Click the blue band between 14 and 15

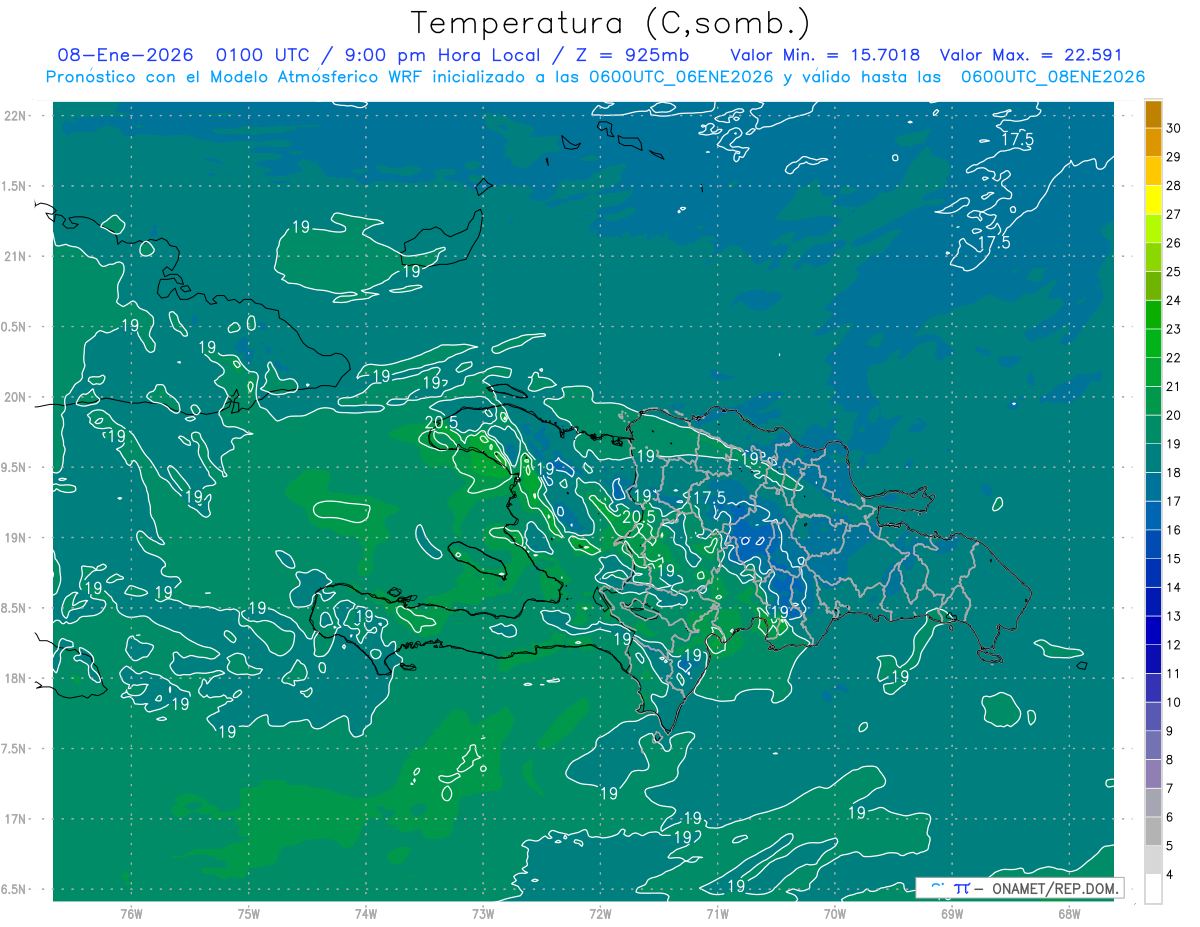tap(1153, 573)
